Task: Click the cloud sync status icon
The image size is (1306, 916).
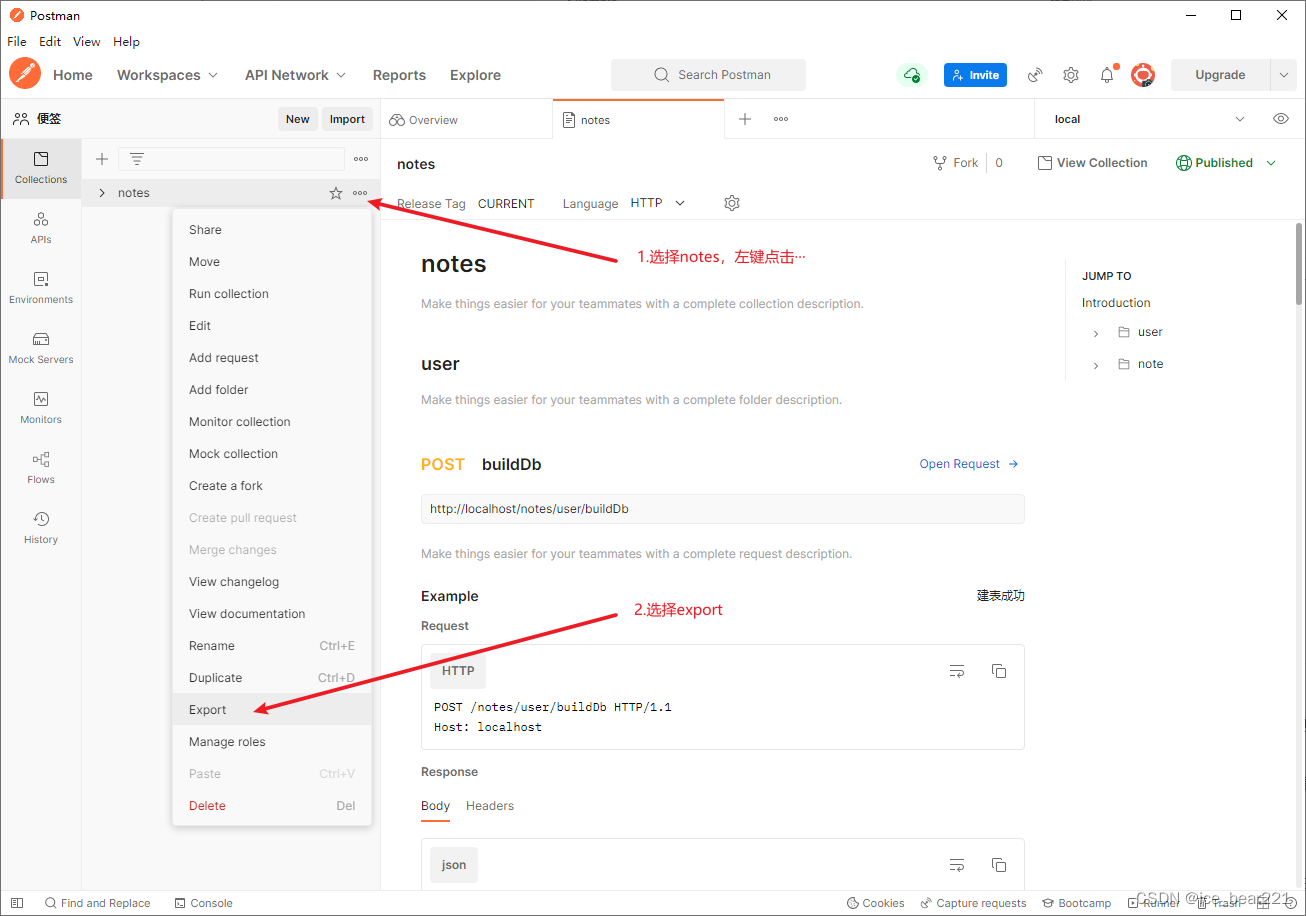Action: point(911,75)
